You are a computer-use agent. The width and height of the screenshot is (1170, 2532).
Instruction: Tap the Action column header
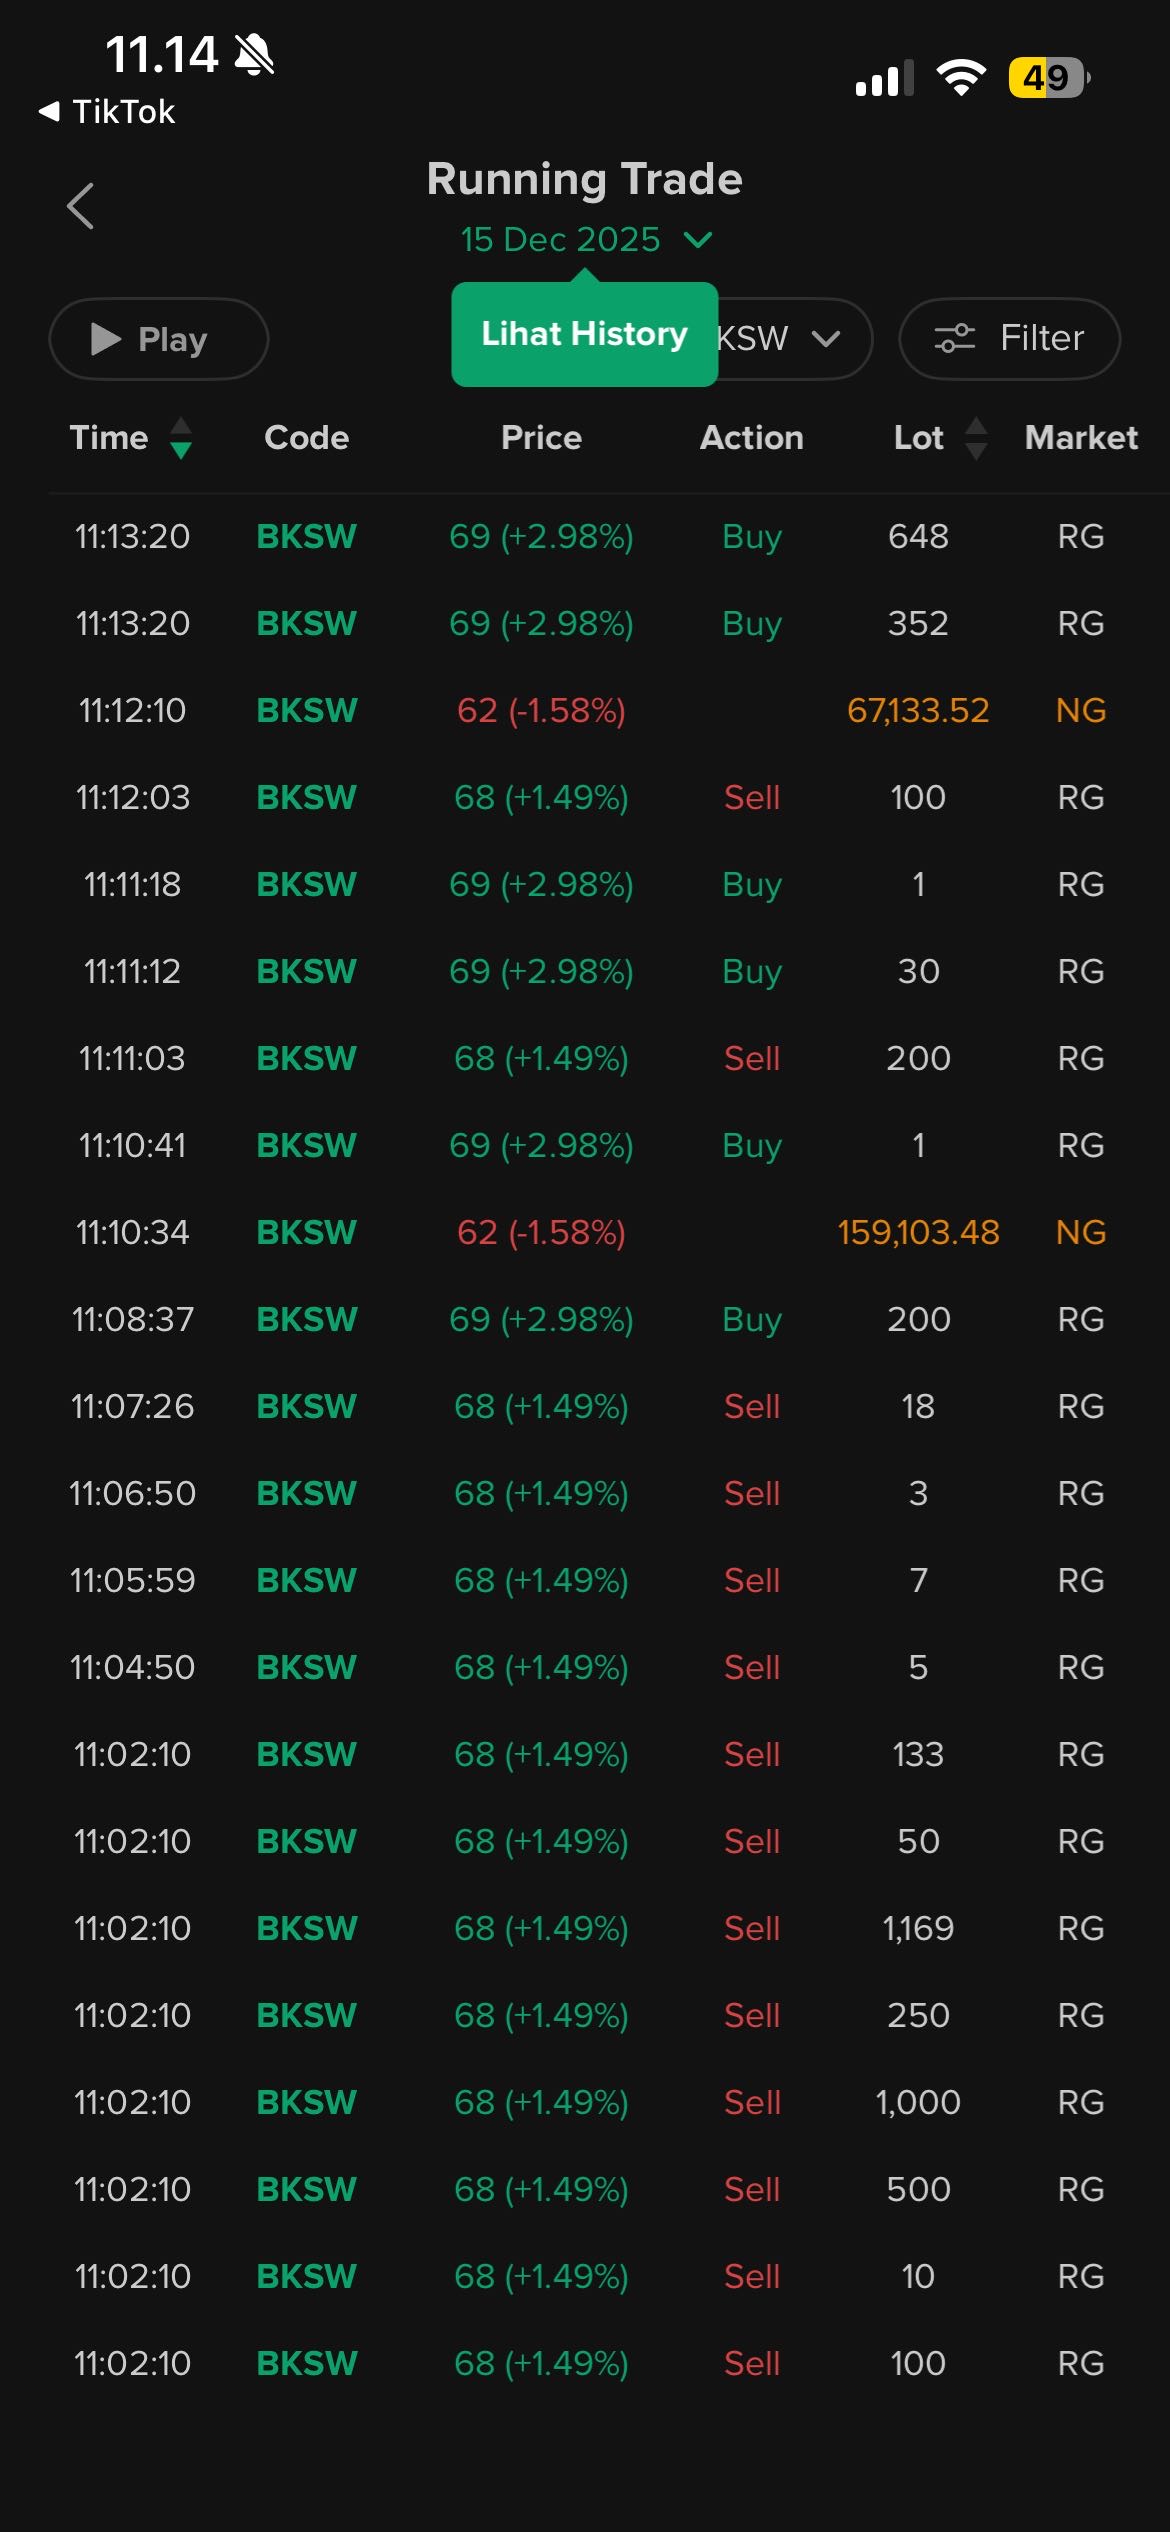(x=751, y=438)
